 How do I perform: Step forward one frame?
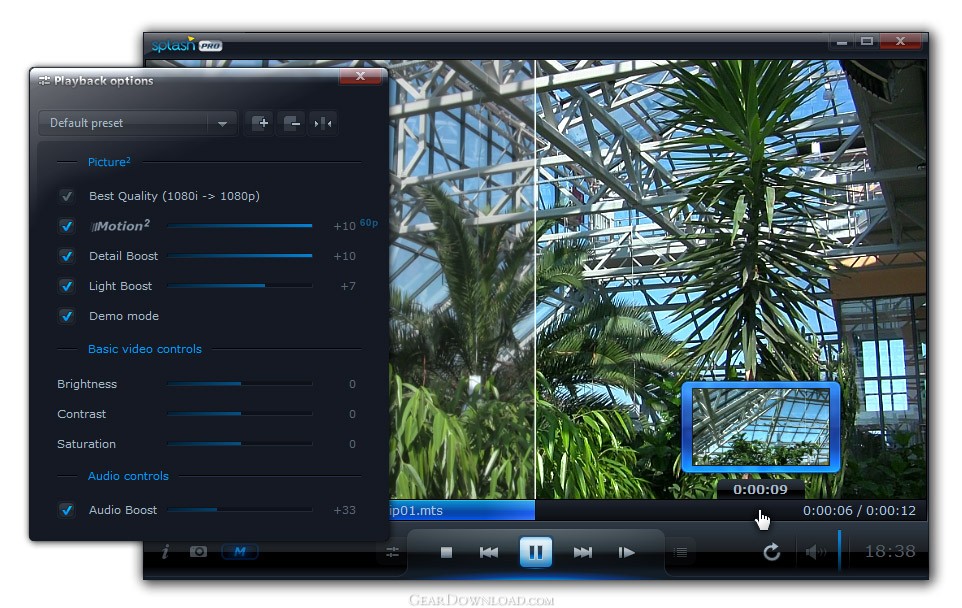pos(626,553)
